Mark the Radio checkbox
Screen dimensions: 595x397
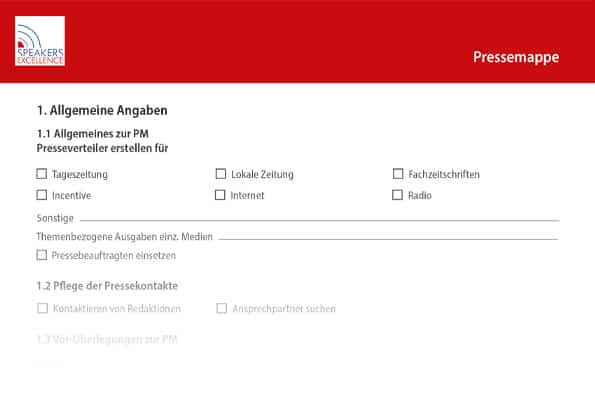pyautogui.click(x=397, y=195)
